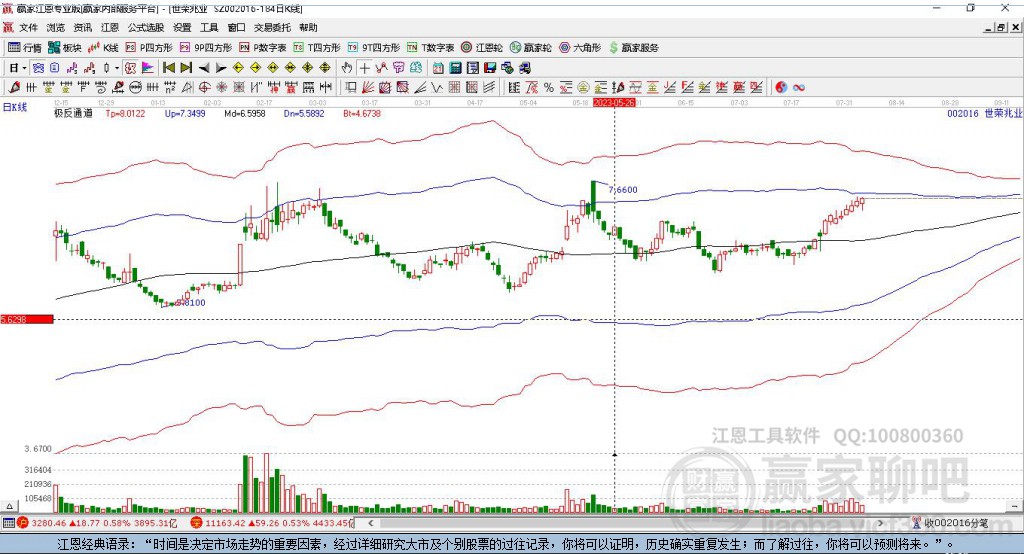
Task: Click the 金 circle icon
Action: coord(583,87)
